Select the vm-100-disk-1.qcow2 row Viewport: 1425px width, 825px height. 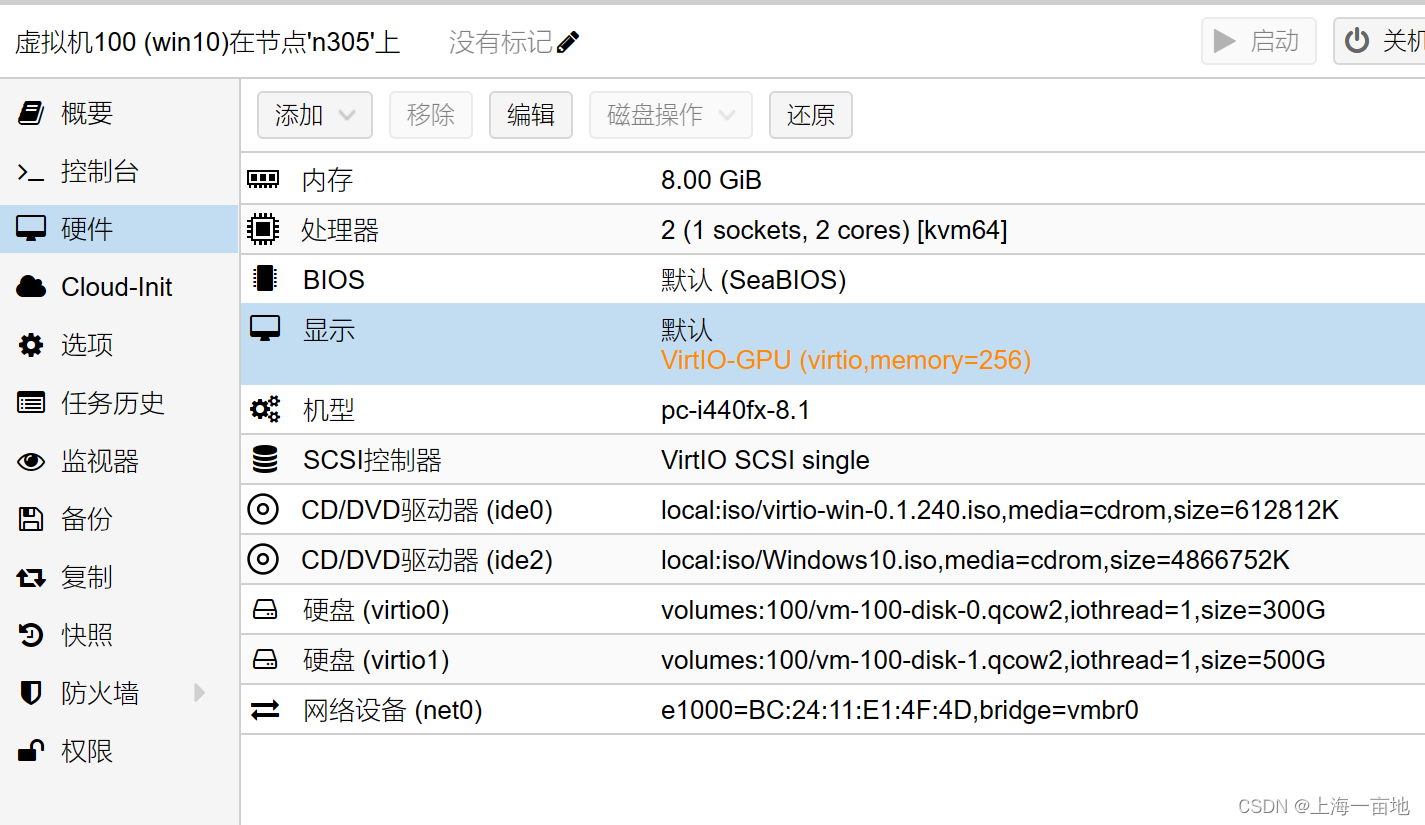[833, 660]
